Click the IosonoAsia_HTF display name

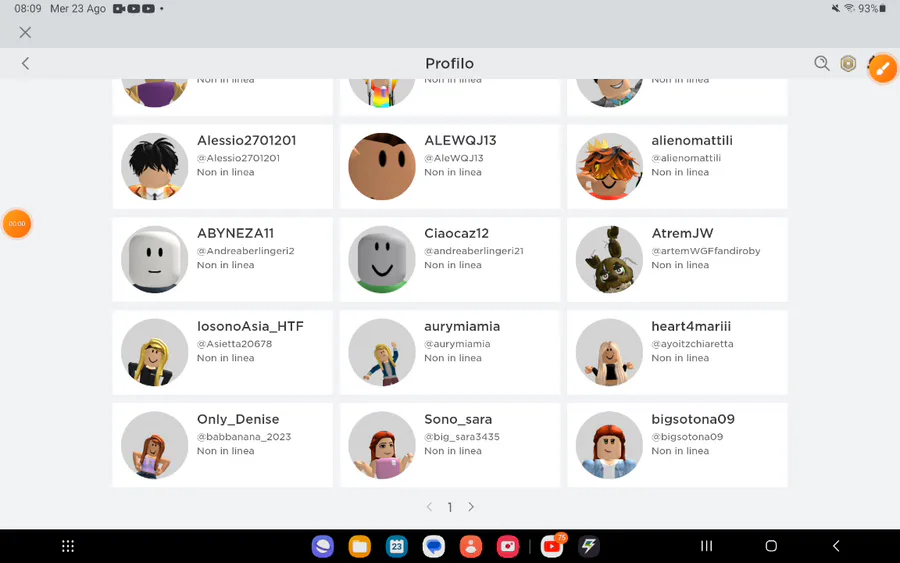[250, 327]
